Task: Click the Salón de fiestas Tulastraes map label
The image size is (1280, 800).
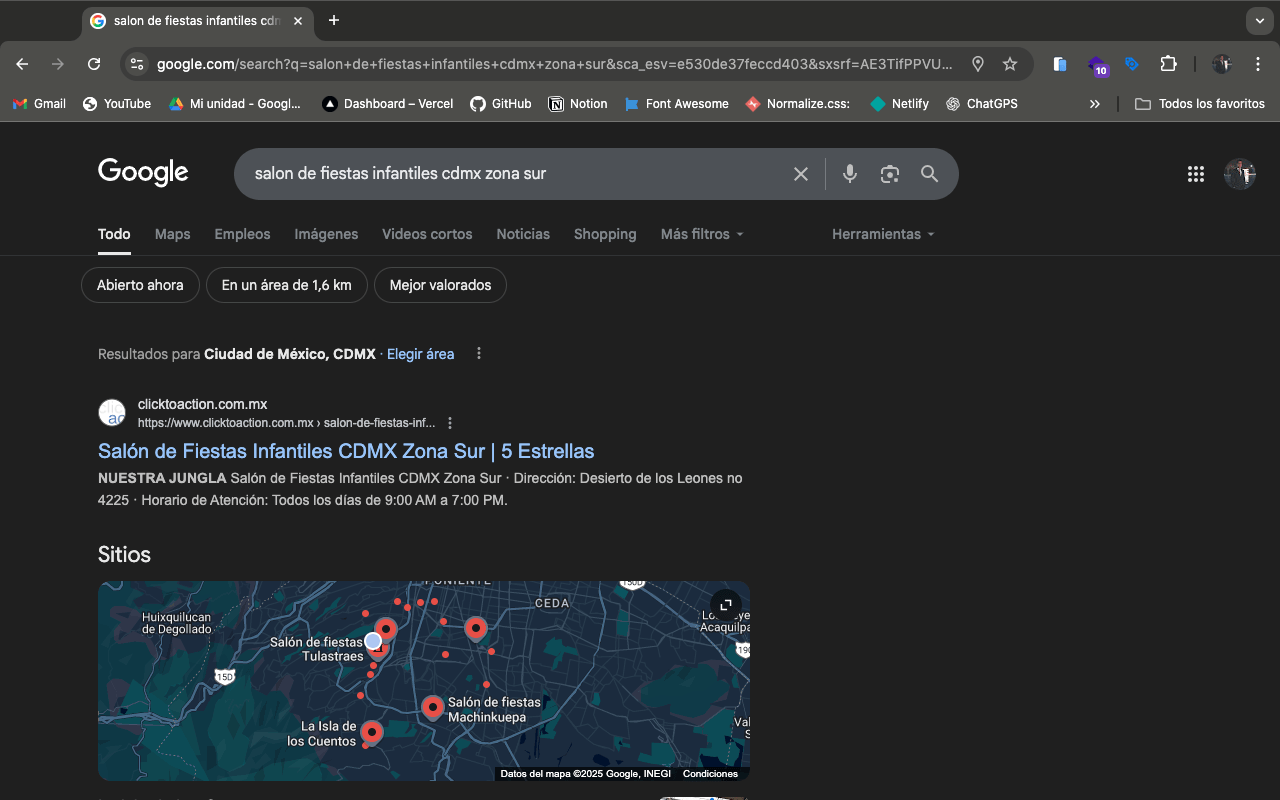Action: [316, 649]
